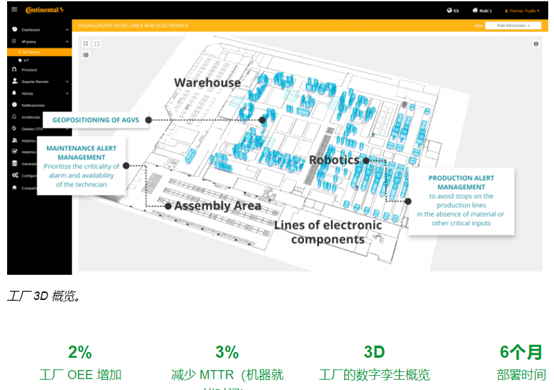This screenshot has width=554, height=390.
Task: Click the Continental logo
Action: coord(44,10)
